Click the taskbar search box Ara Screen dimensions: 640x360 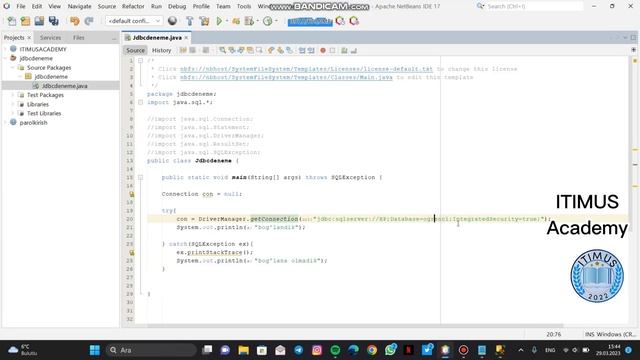[x=151, y=350]
